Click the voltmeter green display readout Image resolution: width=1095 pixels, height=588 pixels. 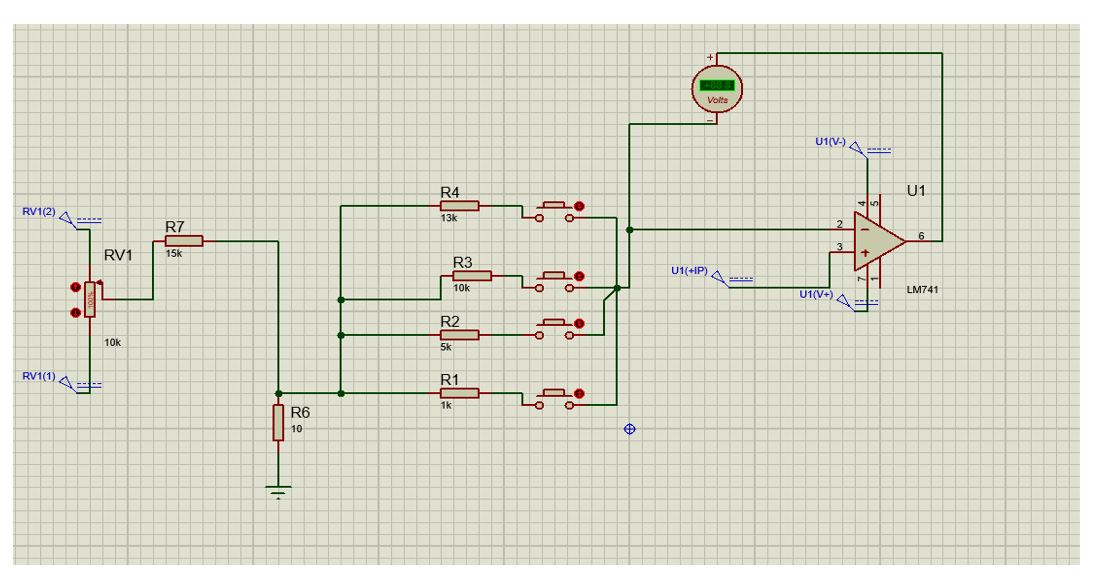[x=717, y=85]
